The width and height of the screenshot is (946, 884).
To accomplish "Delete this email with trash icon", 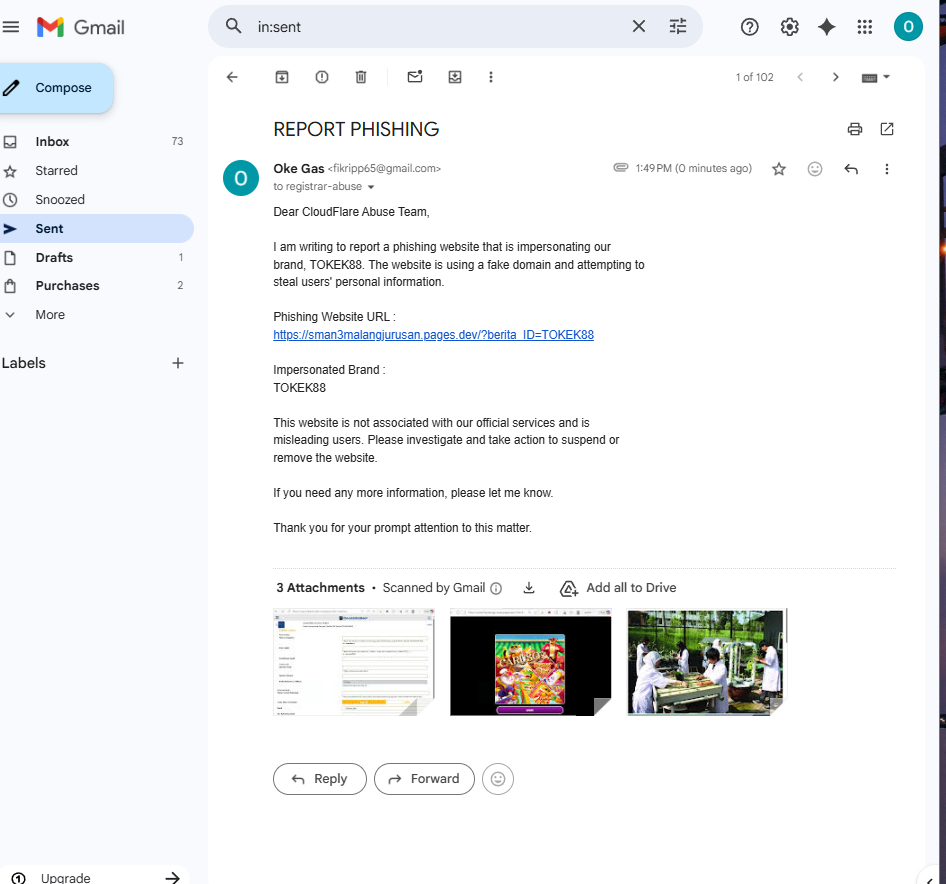I will click(x=361, y=77).
